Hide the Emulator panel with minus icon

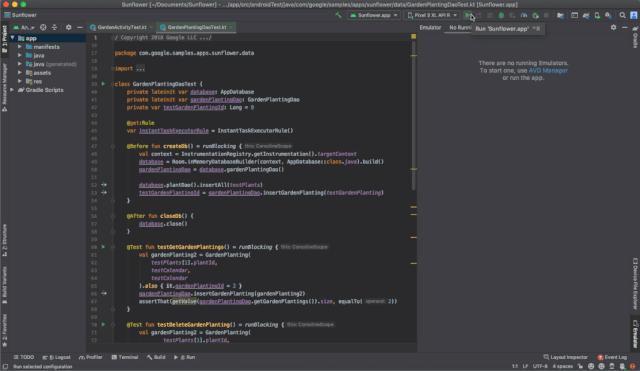pyautogui.click(x=625, y=27)
